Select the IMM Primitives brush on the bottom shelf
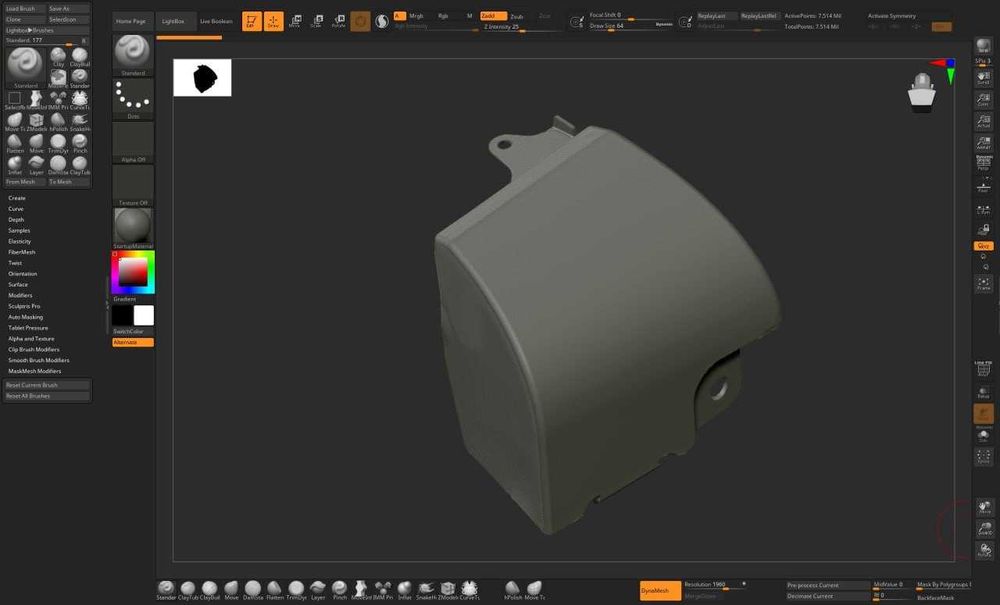Viewport: 1000px width, 605px height. (383, 590)
